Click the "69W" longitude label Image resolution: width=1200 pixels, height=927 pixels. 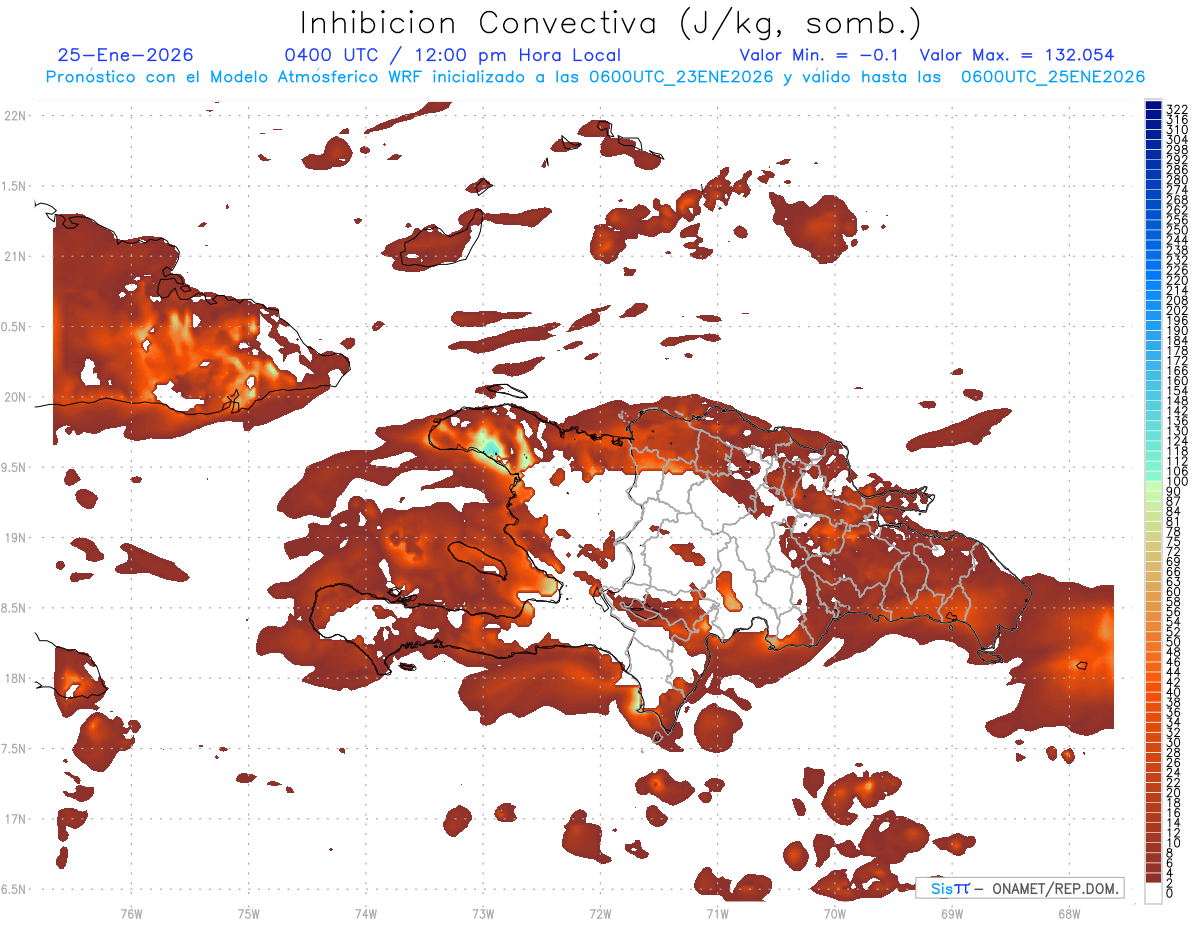tap(951, 913)
